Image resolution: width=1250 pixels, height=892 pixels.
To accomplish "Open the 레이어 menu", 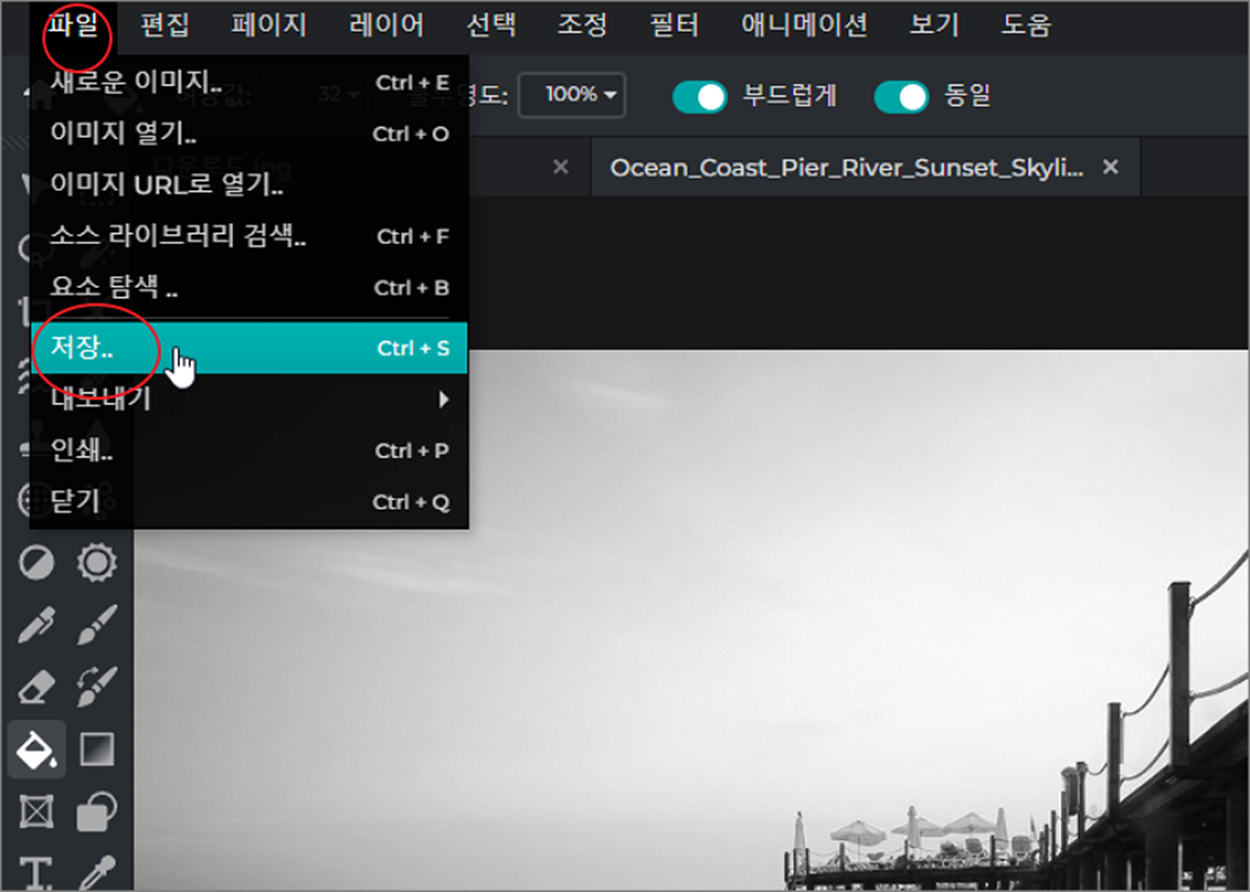I will click(x=387, y=24).
